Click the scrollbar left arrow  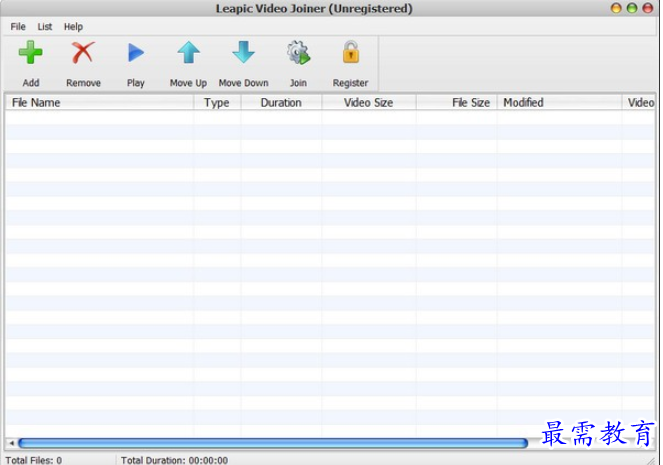pyautogui.click(x=11, y=443)
